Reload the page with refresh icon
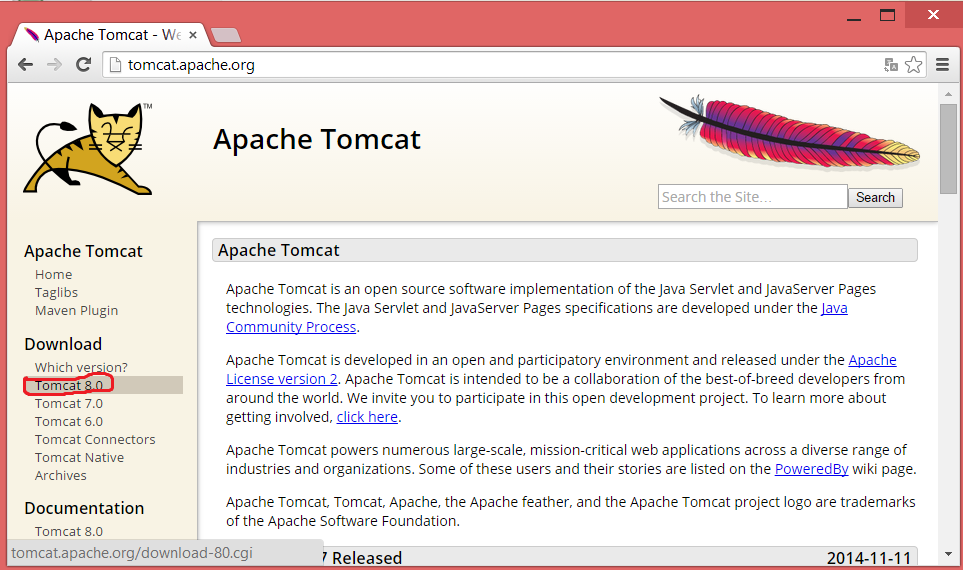Screen dimensions: 963x570 pyautogui.click(x=84, y=65)
